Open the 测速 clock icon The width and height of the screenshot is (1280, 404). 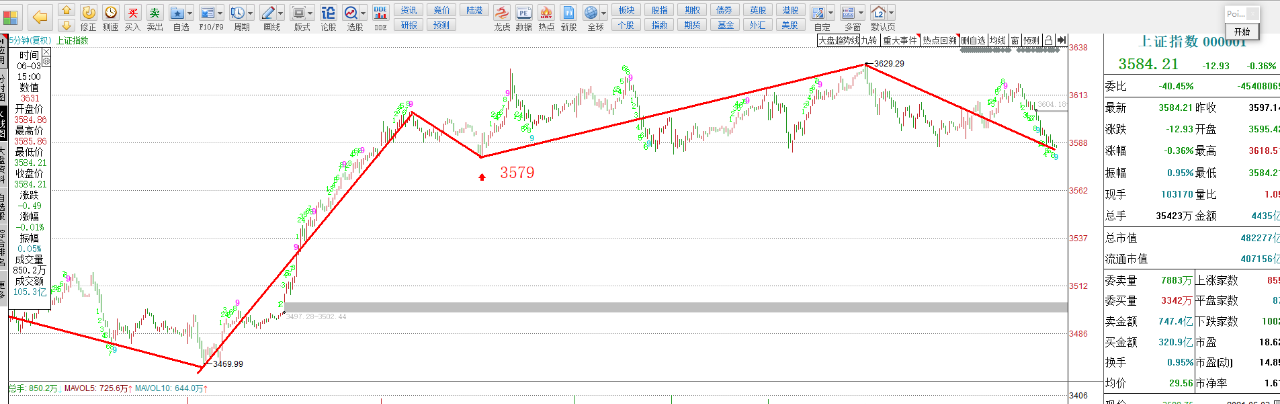pos(110,16)
